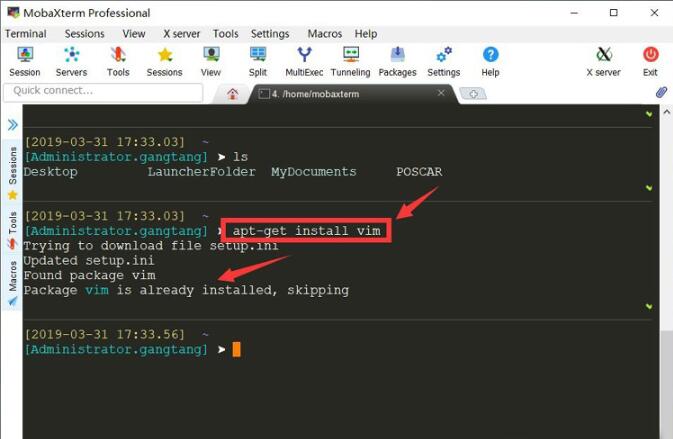The height and width of the screenshot is (439, 673).
Task: Add a new terminal tab
Action: point(473,94)
